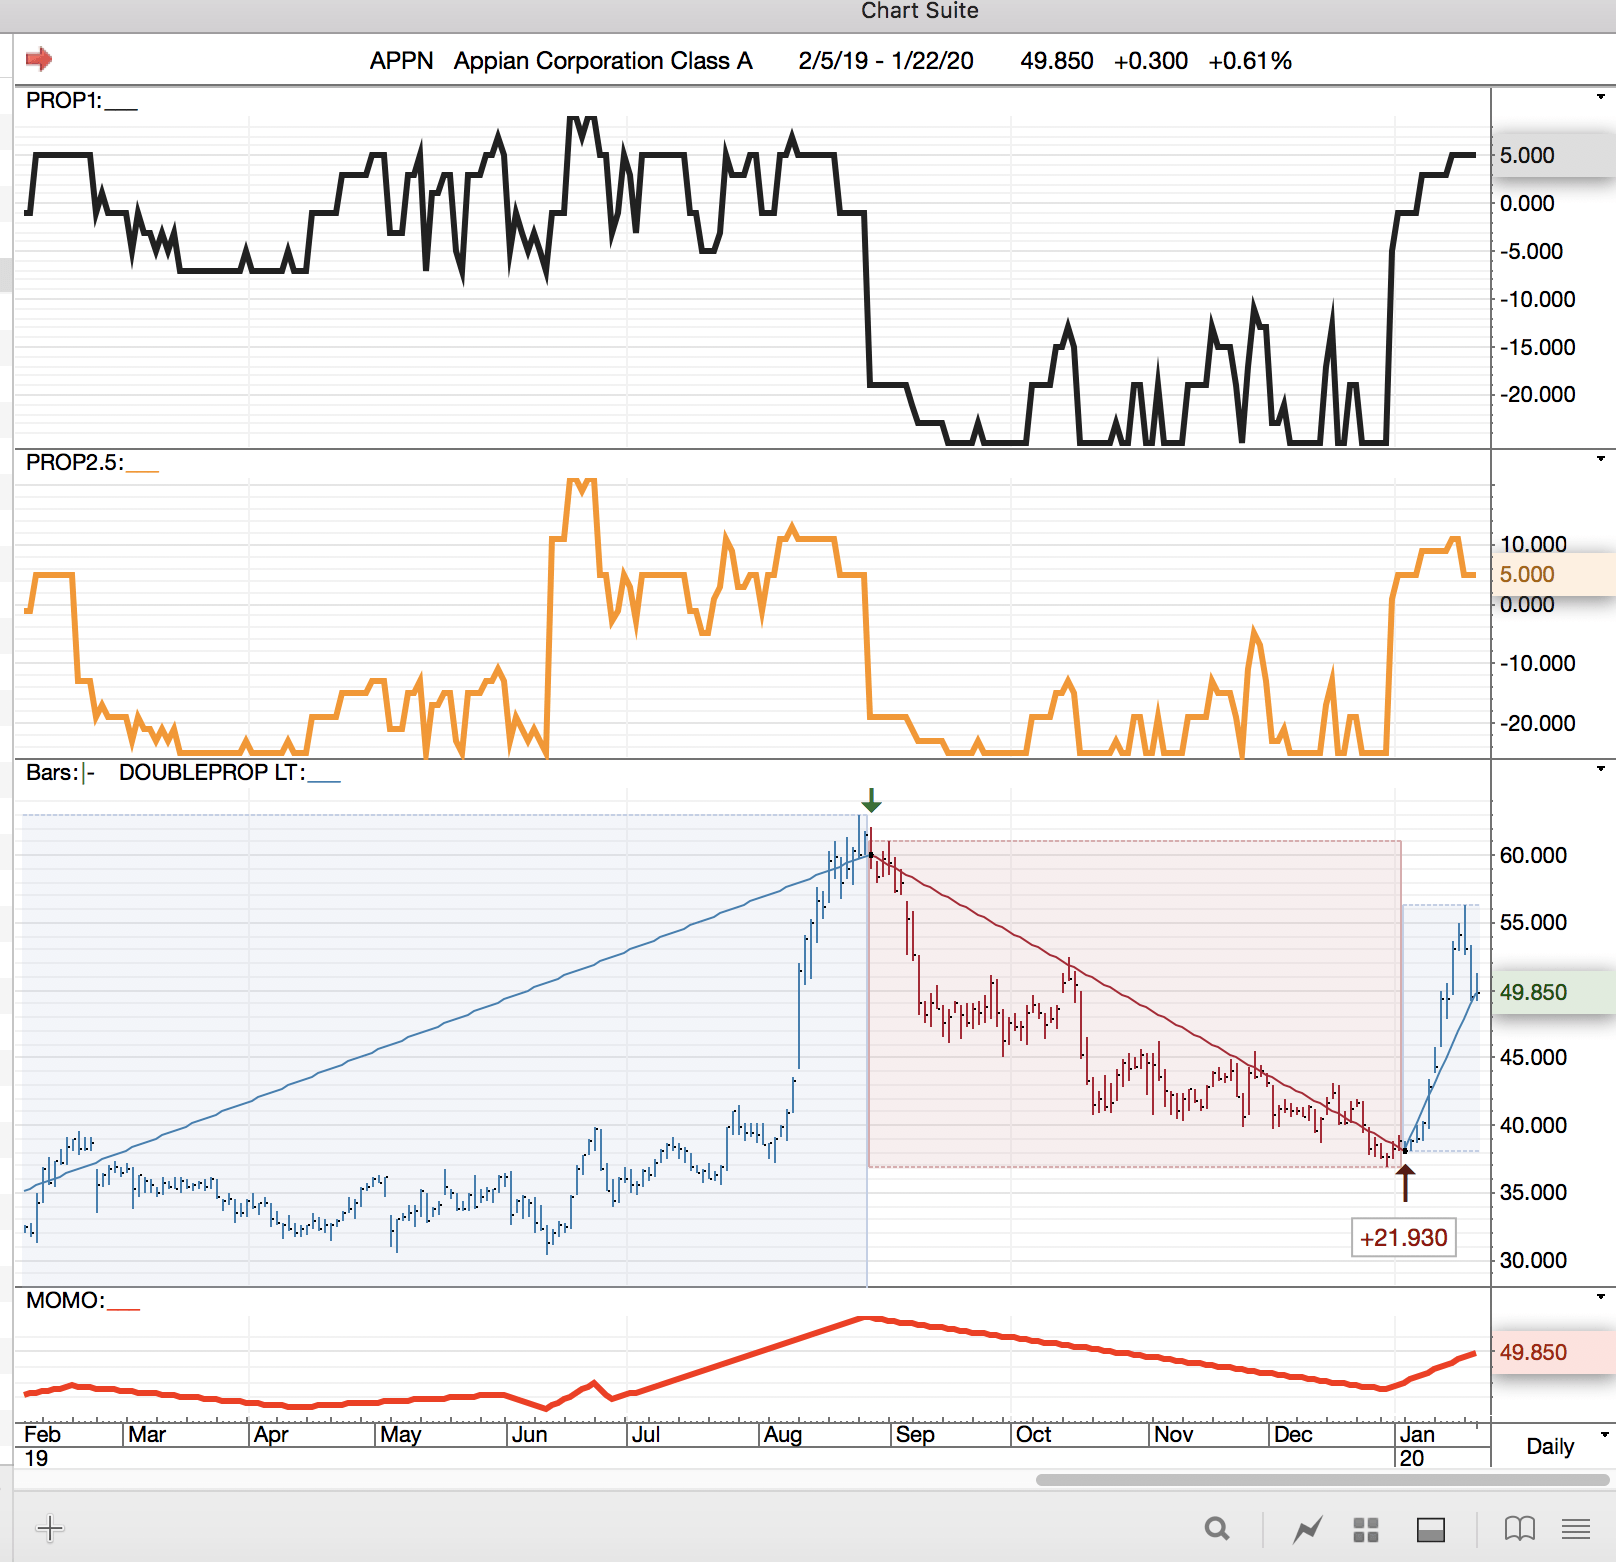Open search with the magnifying glass icon

coord(1217,1528)
